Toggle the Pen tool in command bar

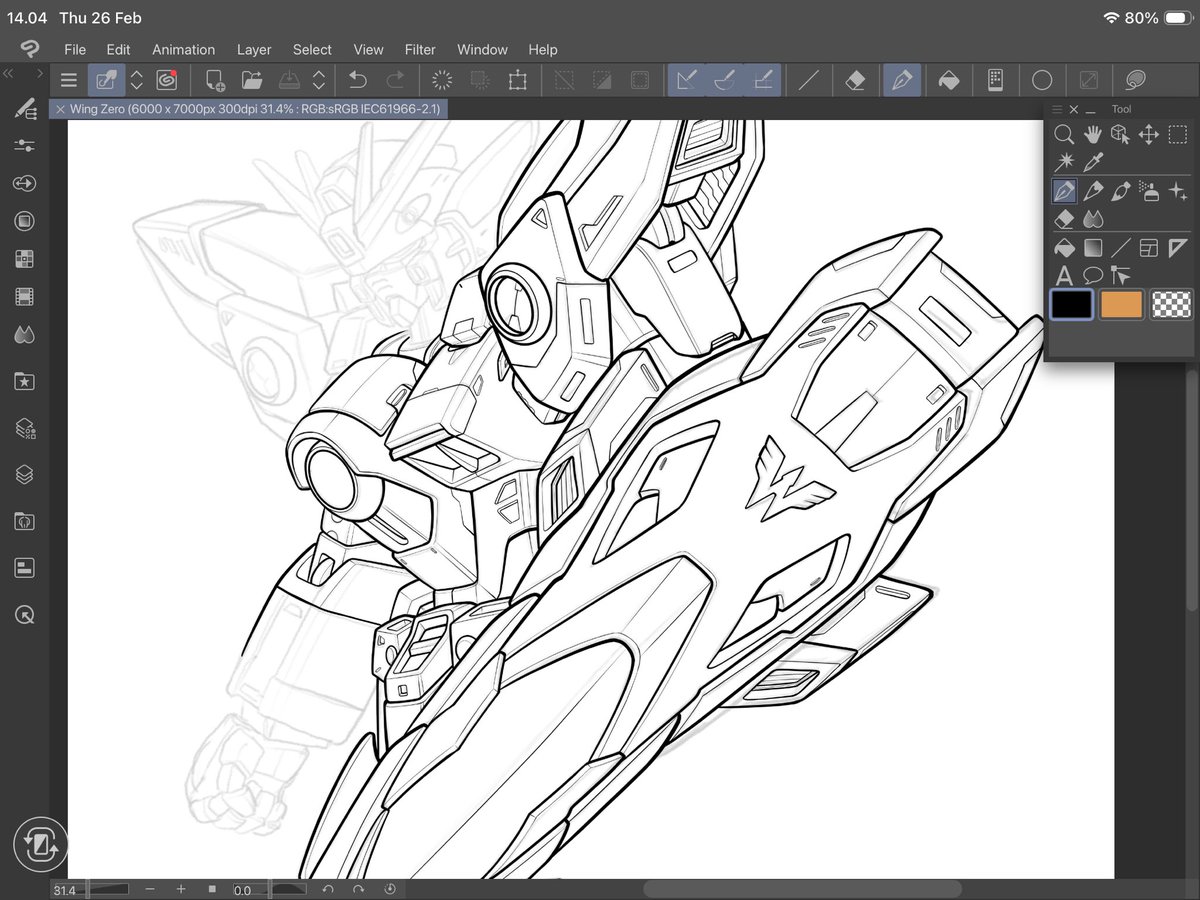tap(902, 80)
